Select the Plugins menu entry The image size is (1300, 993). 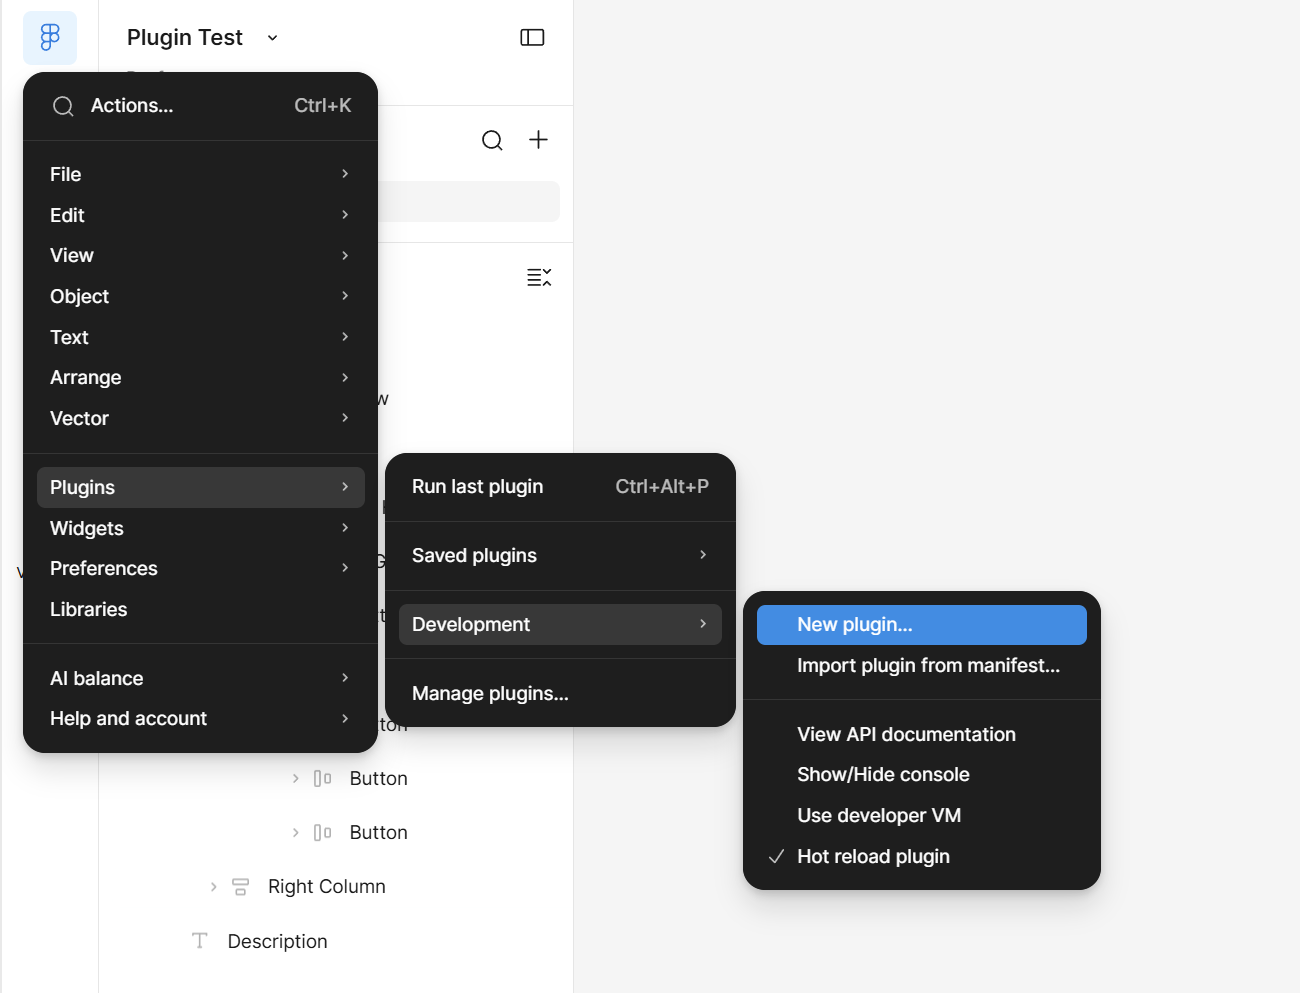click(x=200, y=488)
